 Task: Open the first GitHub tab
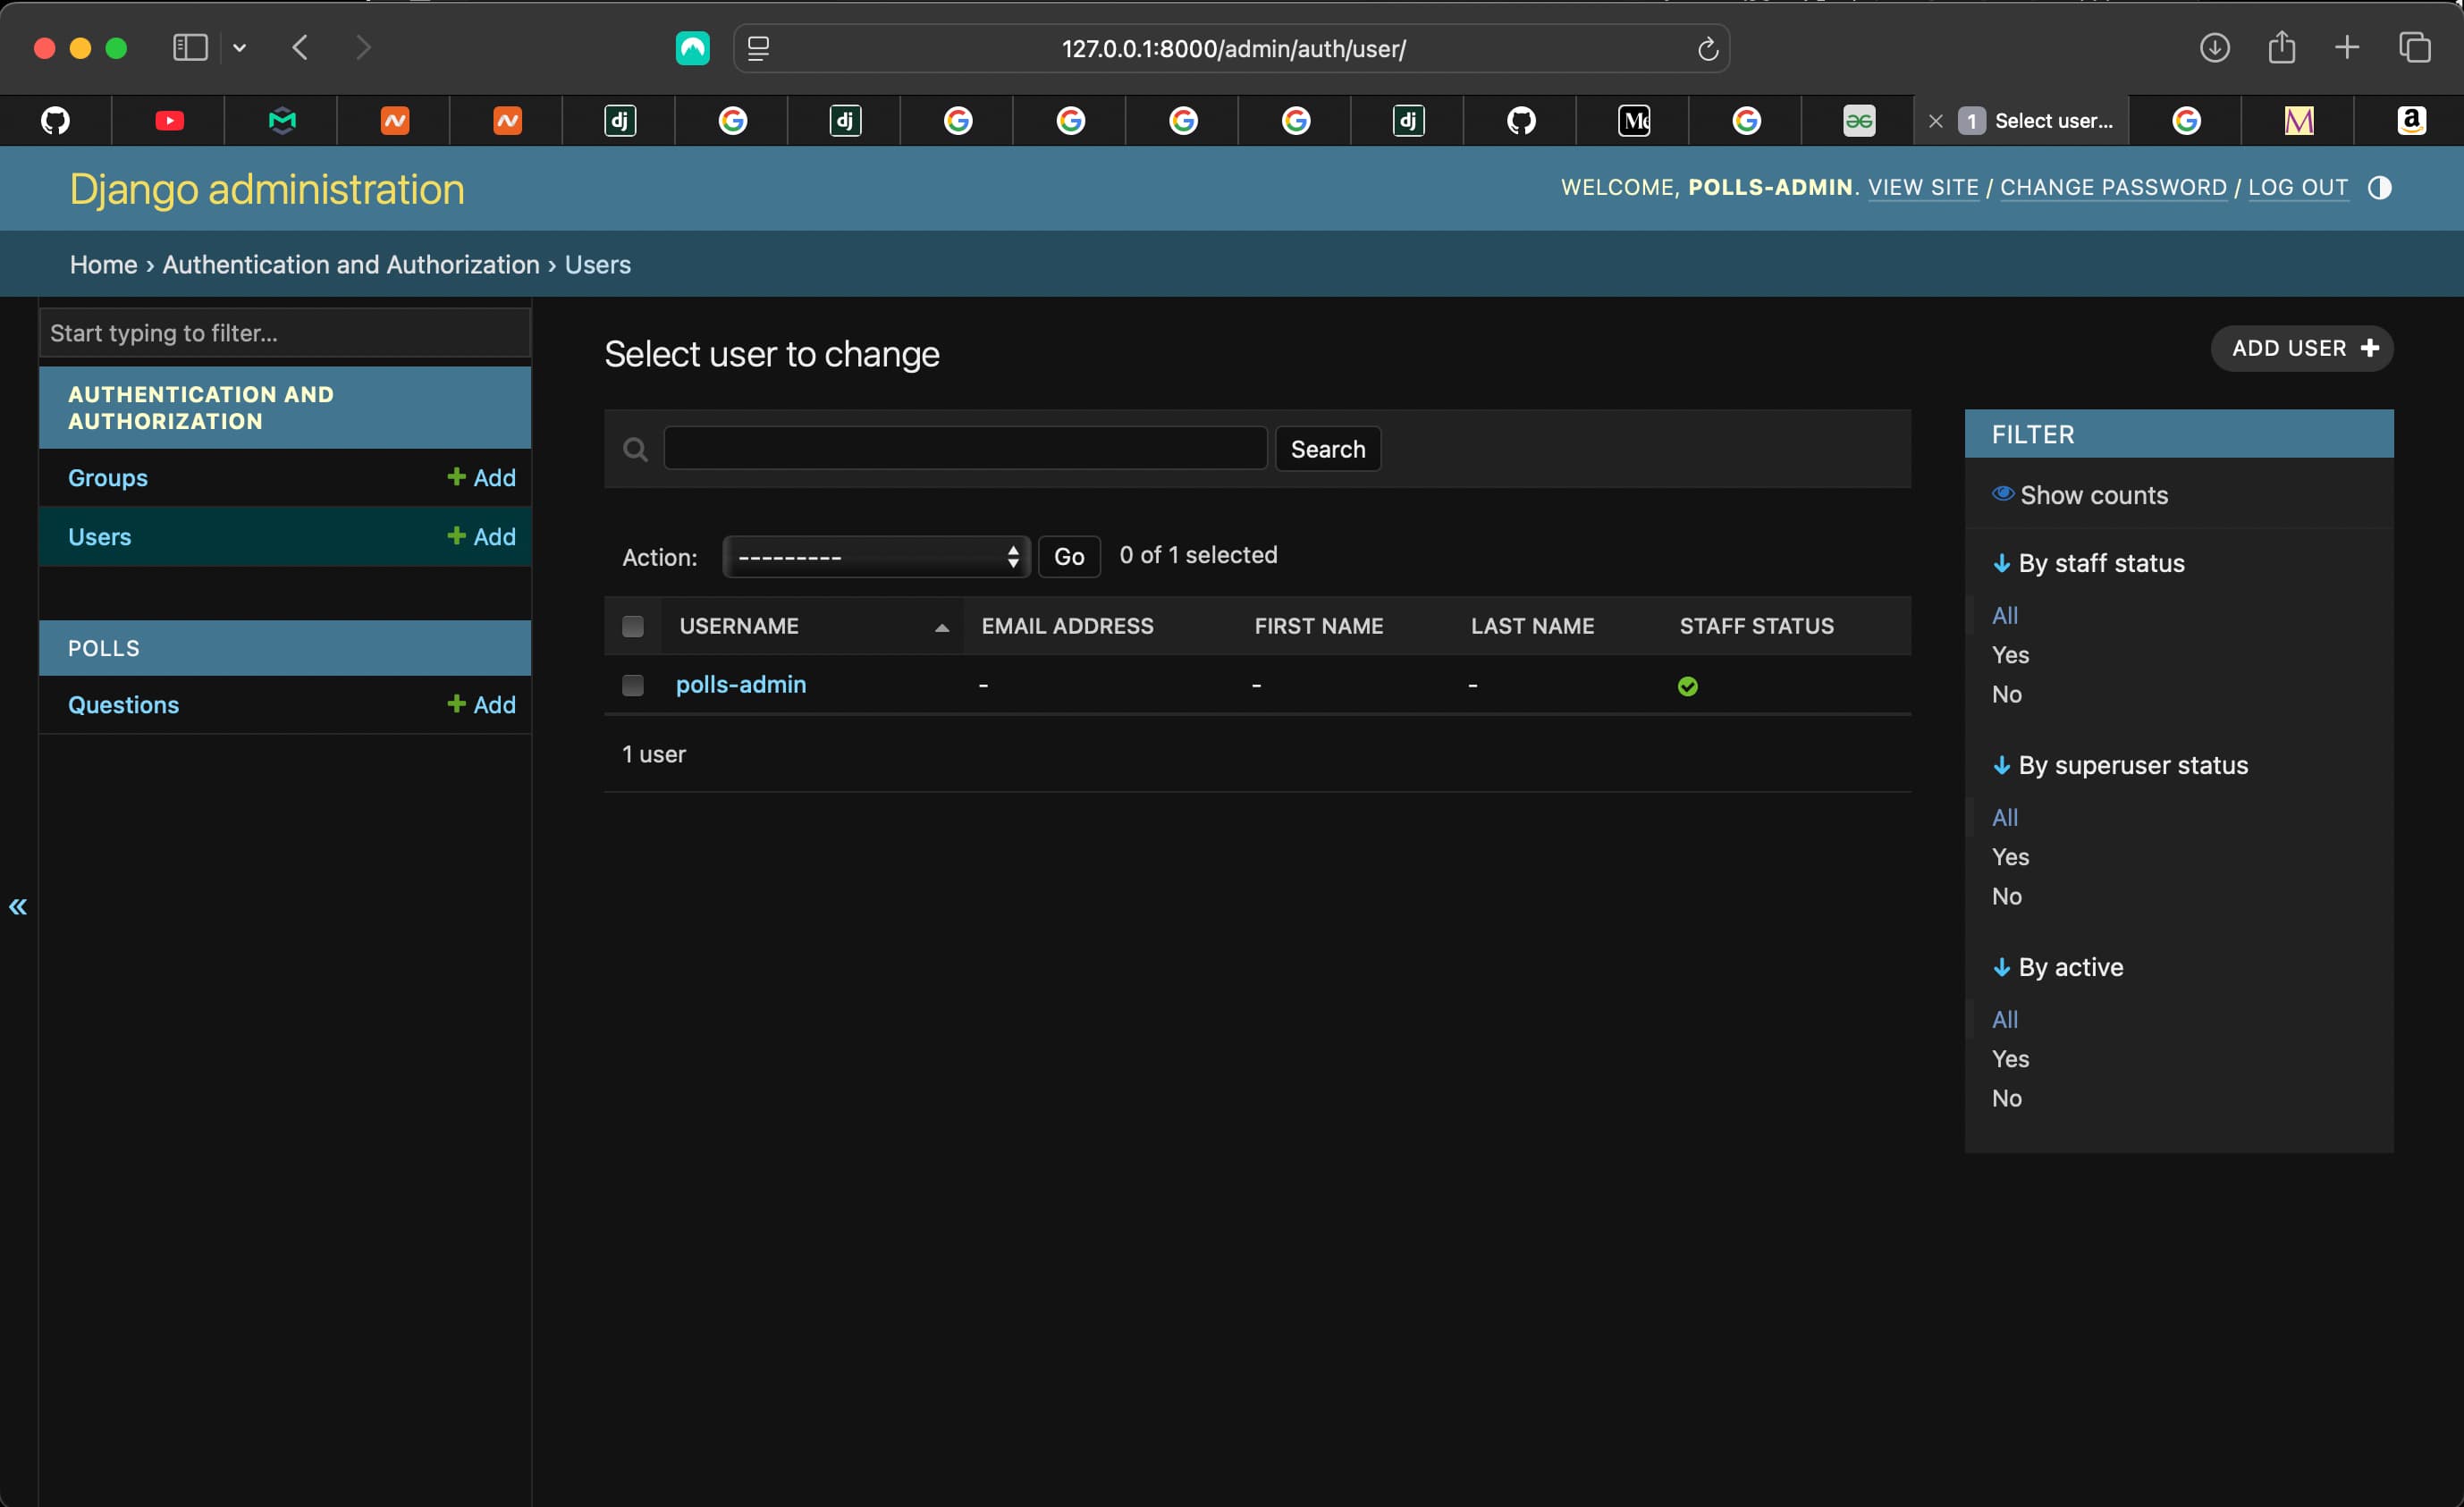click(56, 121)
